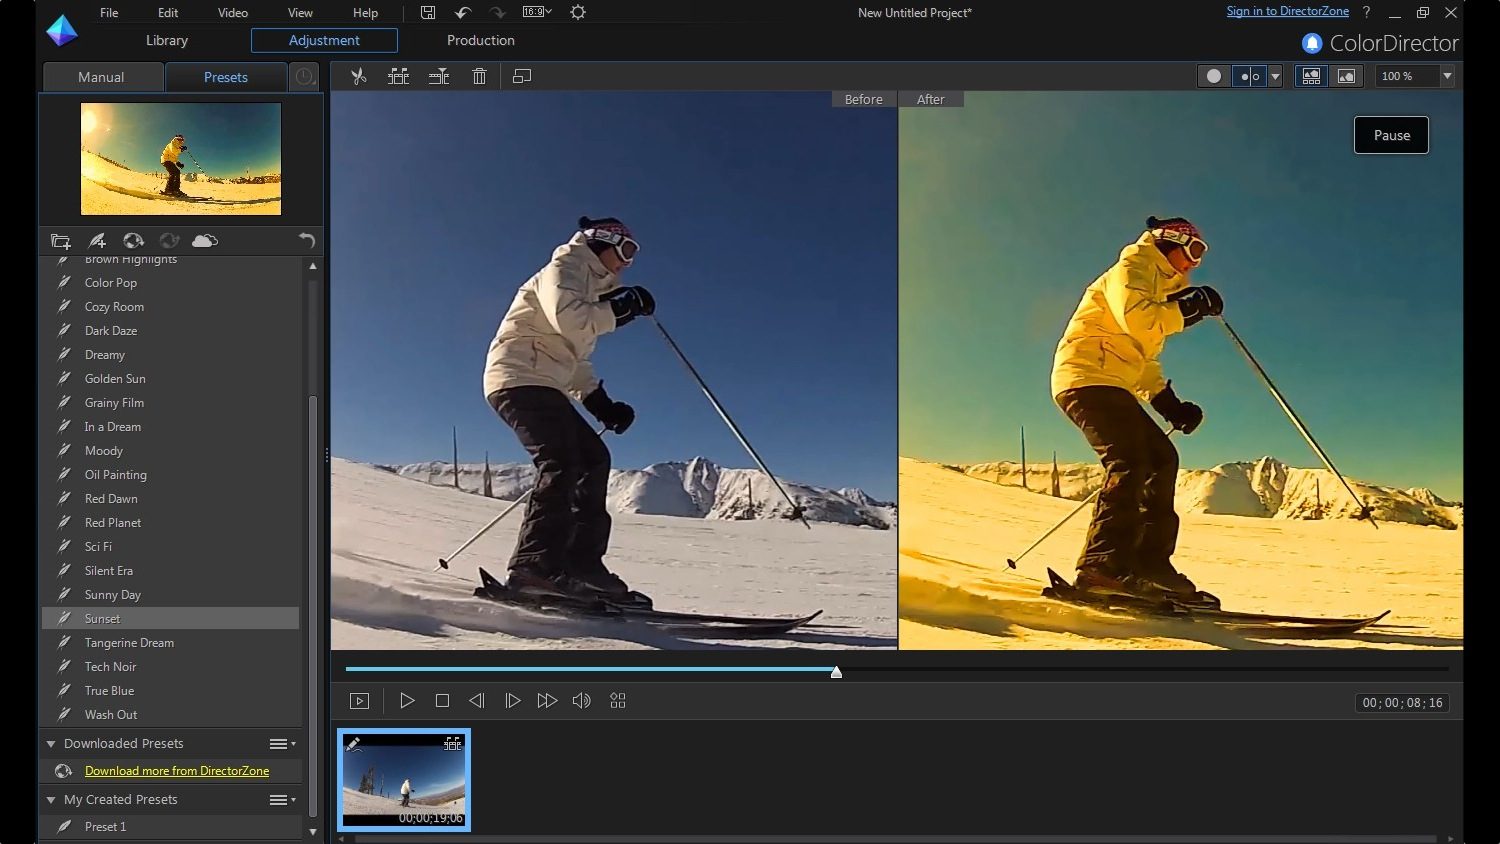
Task: Click the second trim icon beside scissors
Action: [438, 76]
